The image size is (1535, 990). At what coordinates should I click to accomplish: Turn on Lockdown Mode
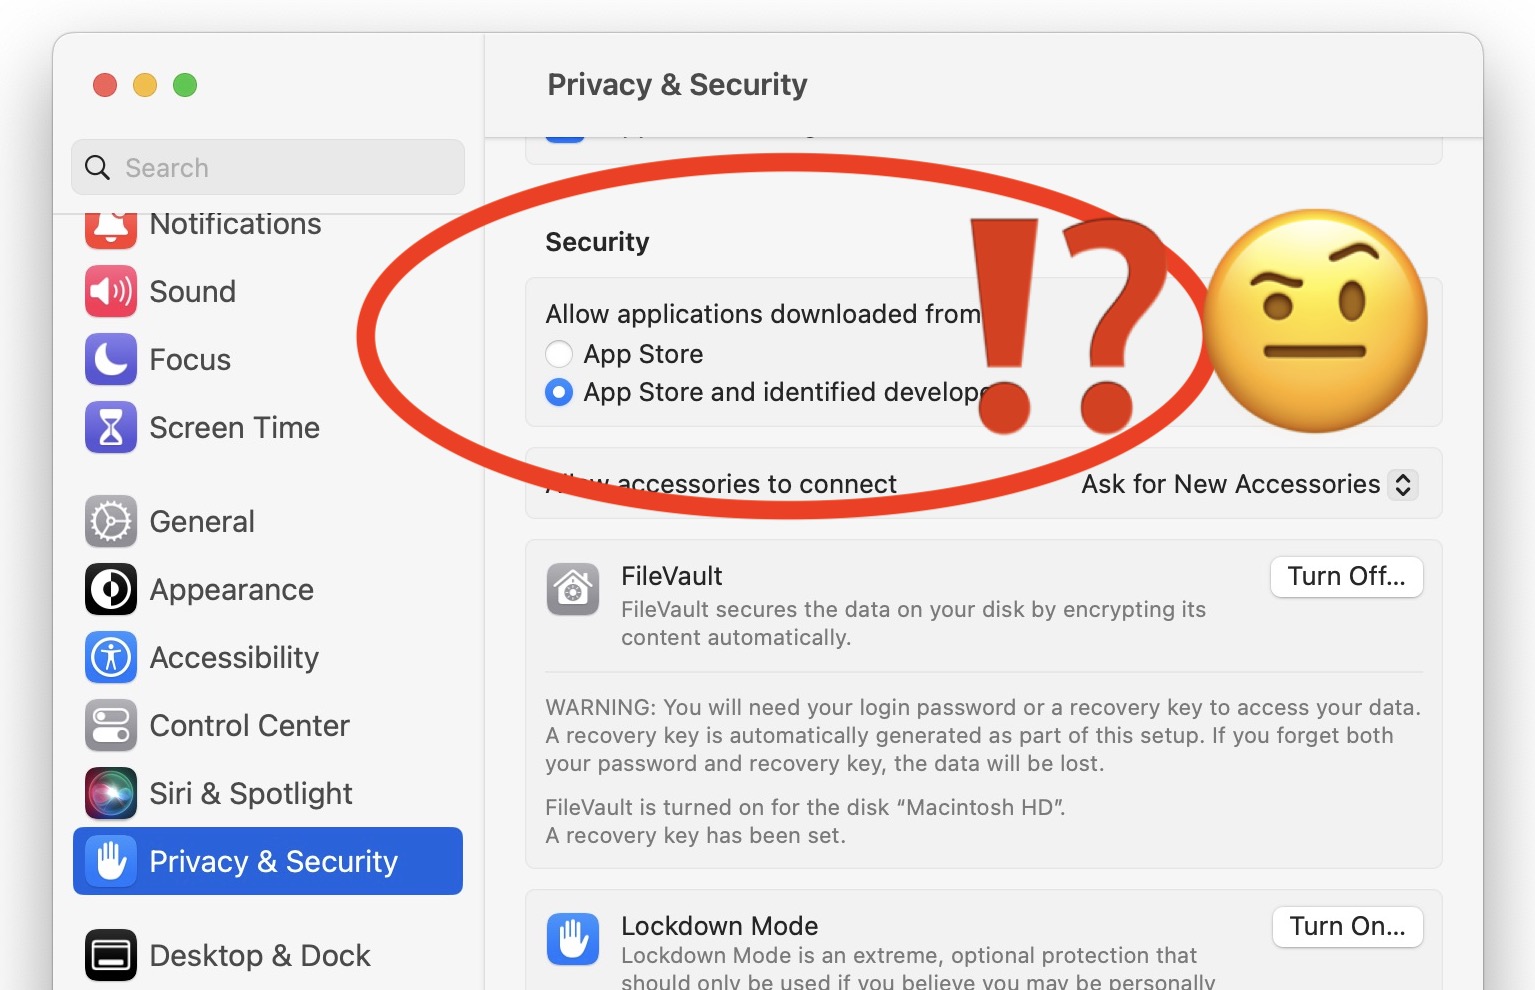[x=1347, y=927]
